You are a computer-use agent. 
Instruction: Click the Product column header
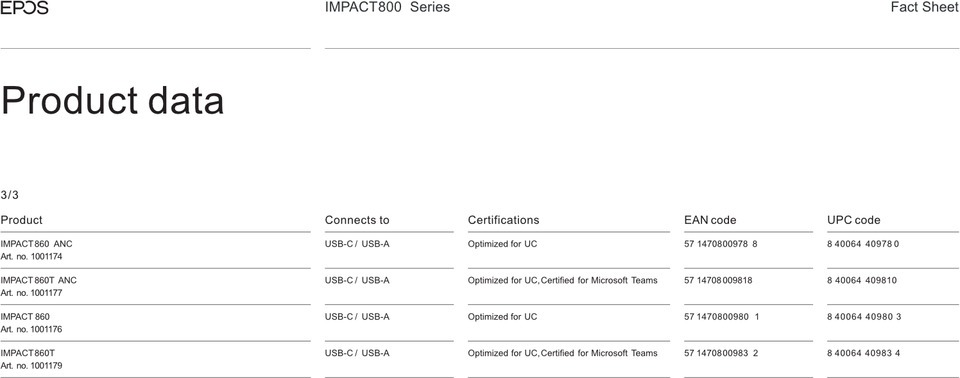(21, 220)
